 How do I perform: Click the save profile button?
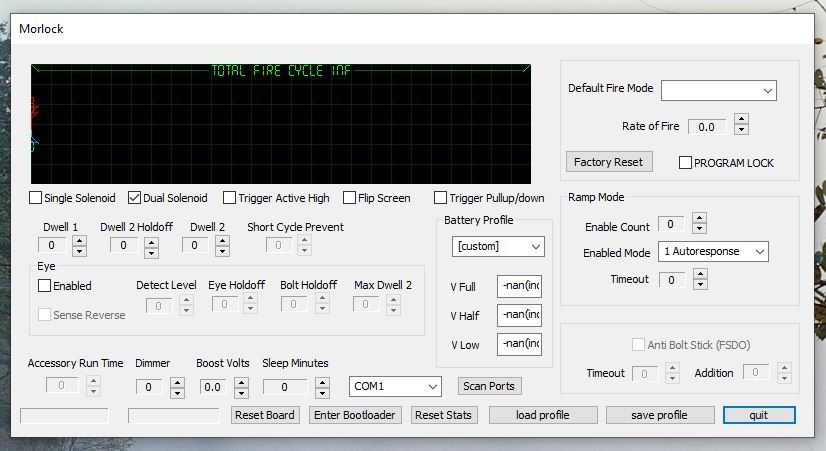660,415
